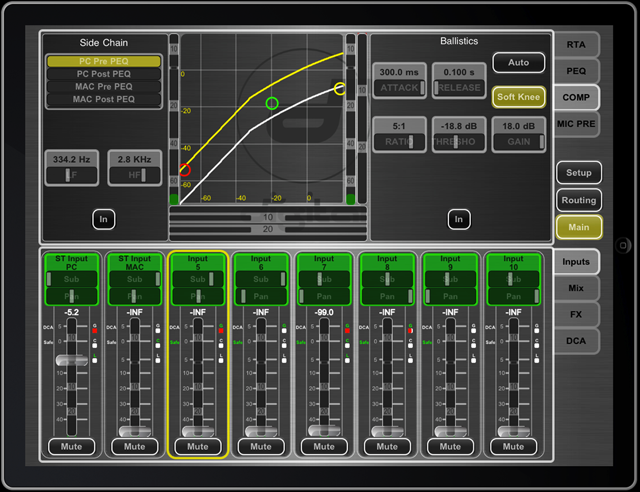Mute the Input 7 channel
Viewport: 640px width, 492px height.
pyautogui.click(x=324, y=447)
